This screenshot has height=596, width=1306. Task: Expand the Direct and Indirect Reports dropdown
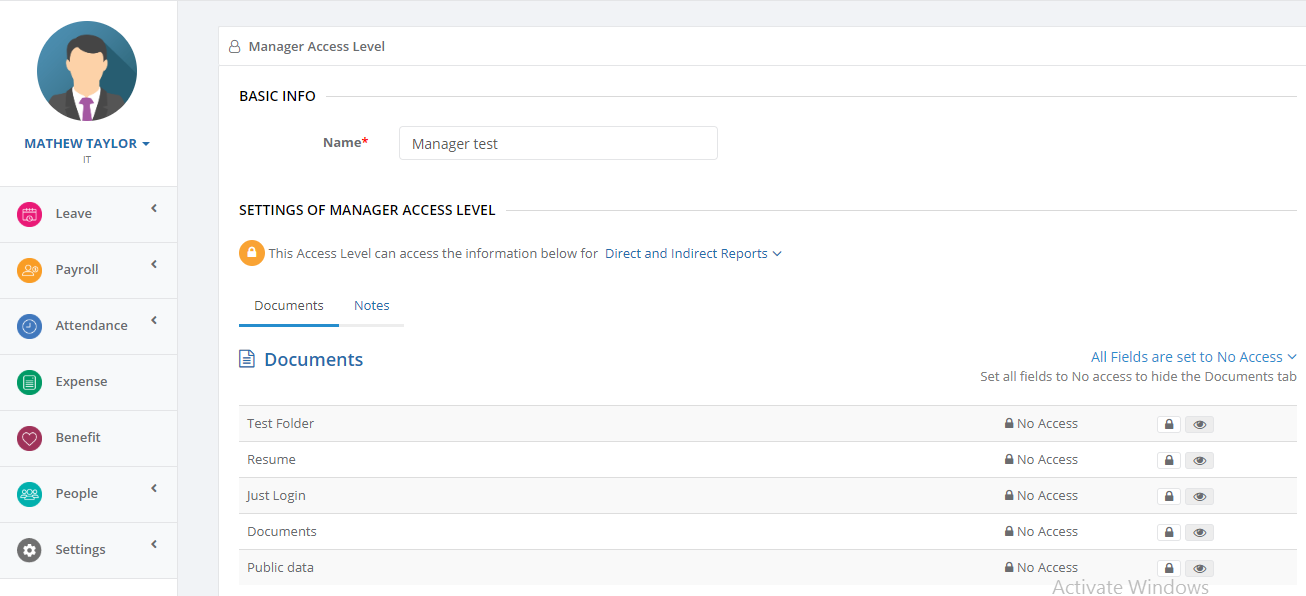coord(693,254)
